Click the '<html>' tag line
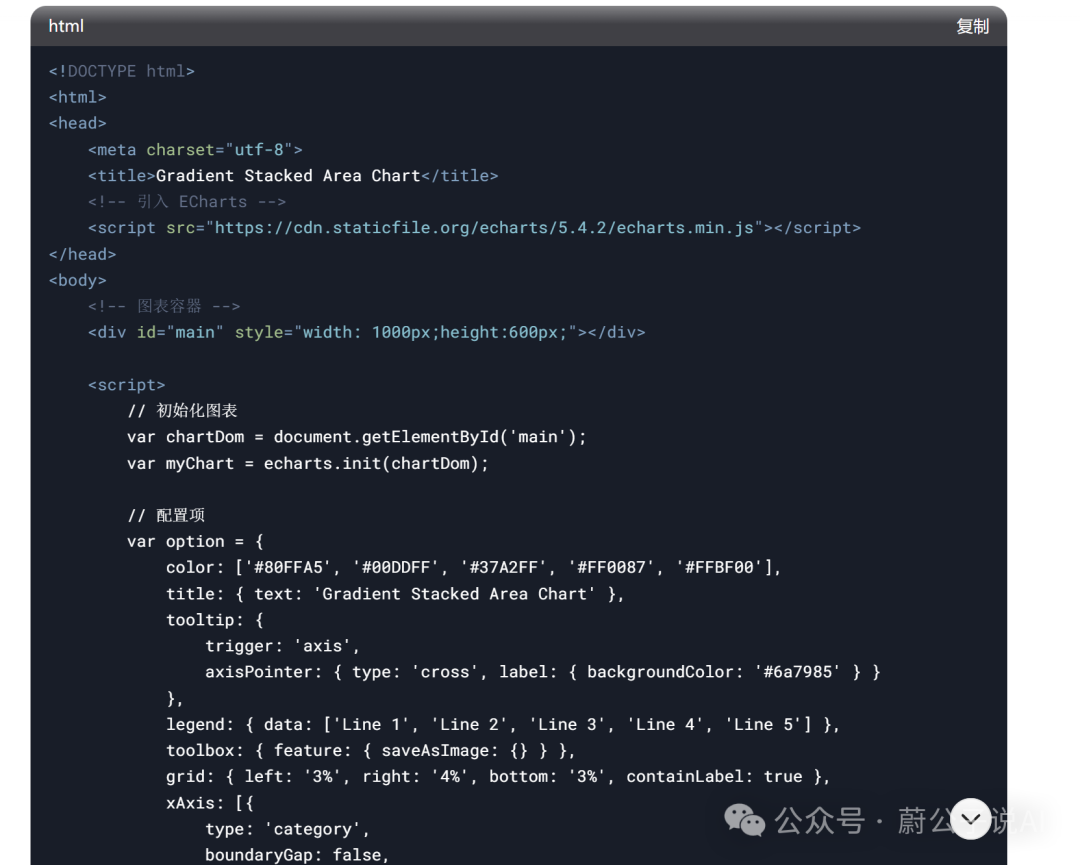1080x865 pixels. (x=78, y=97)
